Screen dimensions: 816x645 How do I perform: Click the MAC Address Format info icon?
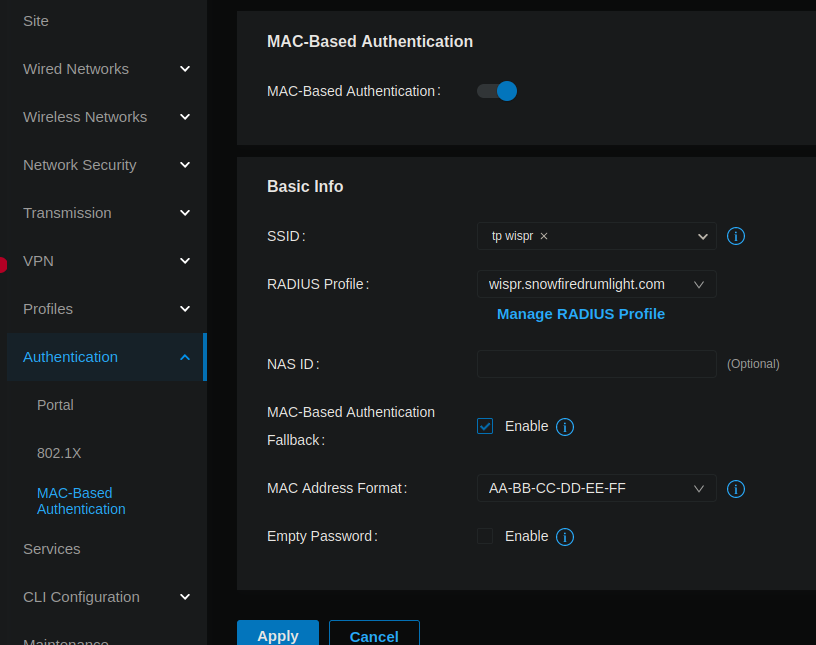tap(736, 489)
